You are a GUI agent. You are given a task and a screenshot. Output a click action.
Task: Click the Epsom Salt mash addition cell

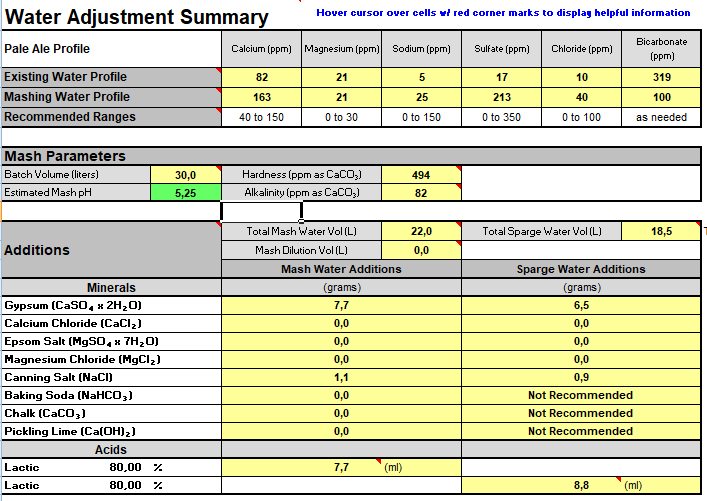[341, 342]
